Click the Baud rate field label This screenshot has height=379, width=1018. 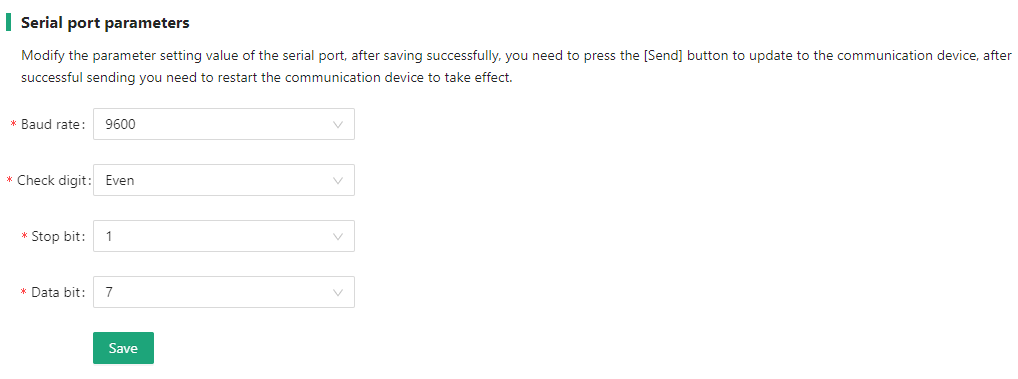coord(53,125)
